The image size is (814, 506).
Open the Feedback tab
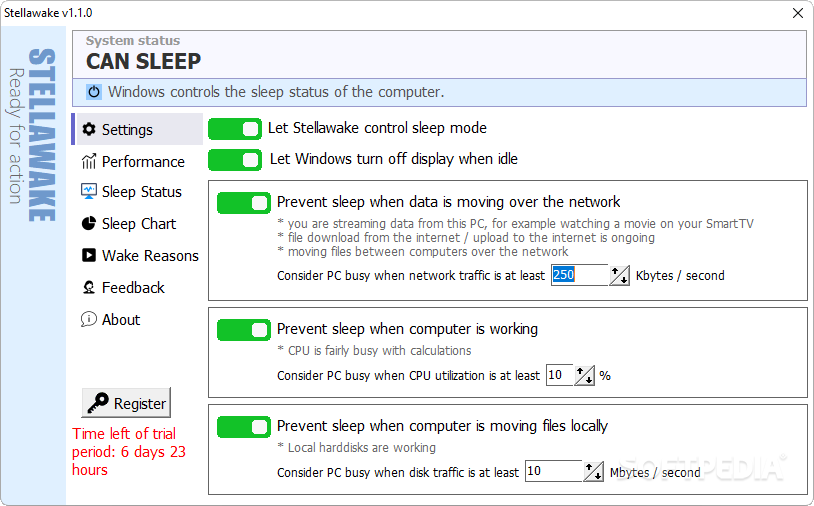pos(139,288)
